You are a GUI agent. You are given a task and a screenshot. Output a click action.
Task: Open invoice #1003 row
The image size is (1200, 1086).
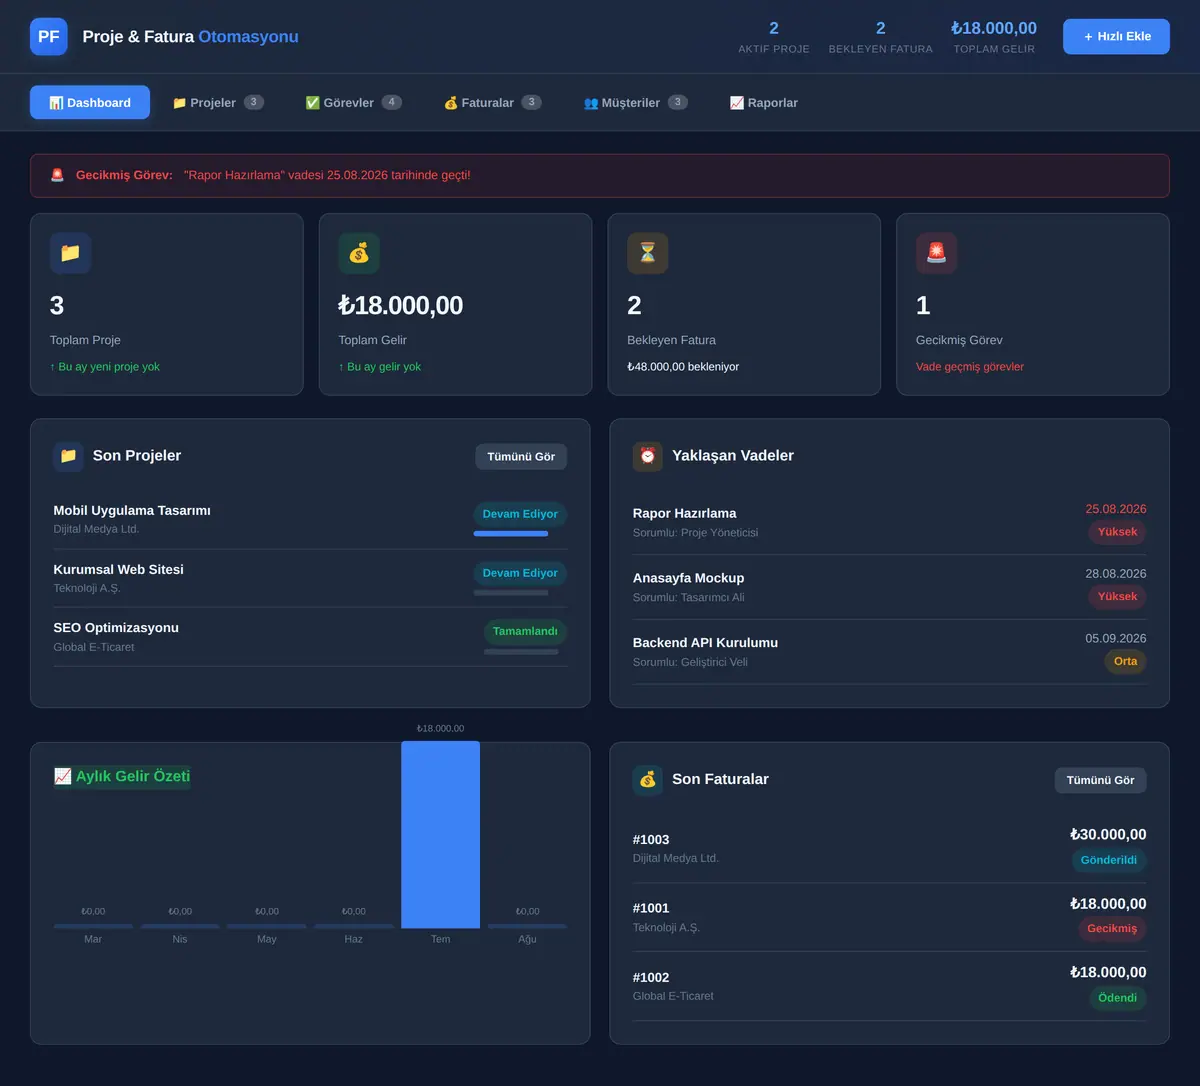pos(890,848)
